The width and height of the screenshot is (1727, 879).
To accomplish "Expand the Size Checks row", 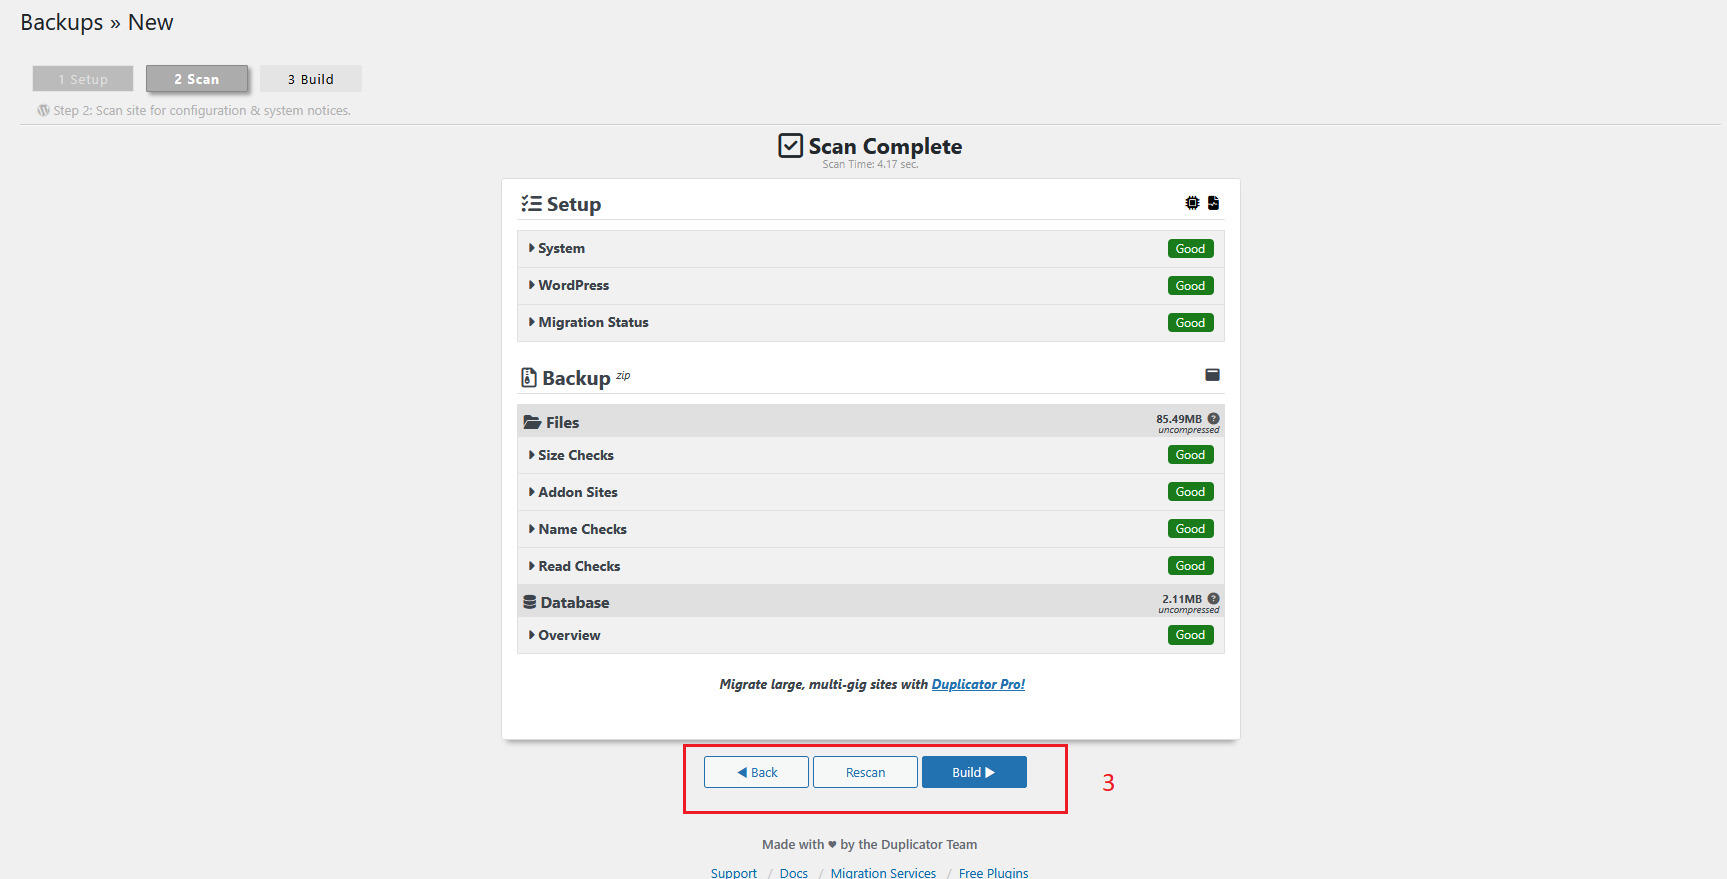I will point(575,456).
